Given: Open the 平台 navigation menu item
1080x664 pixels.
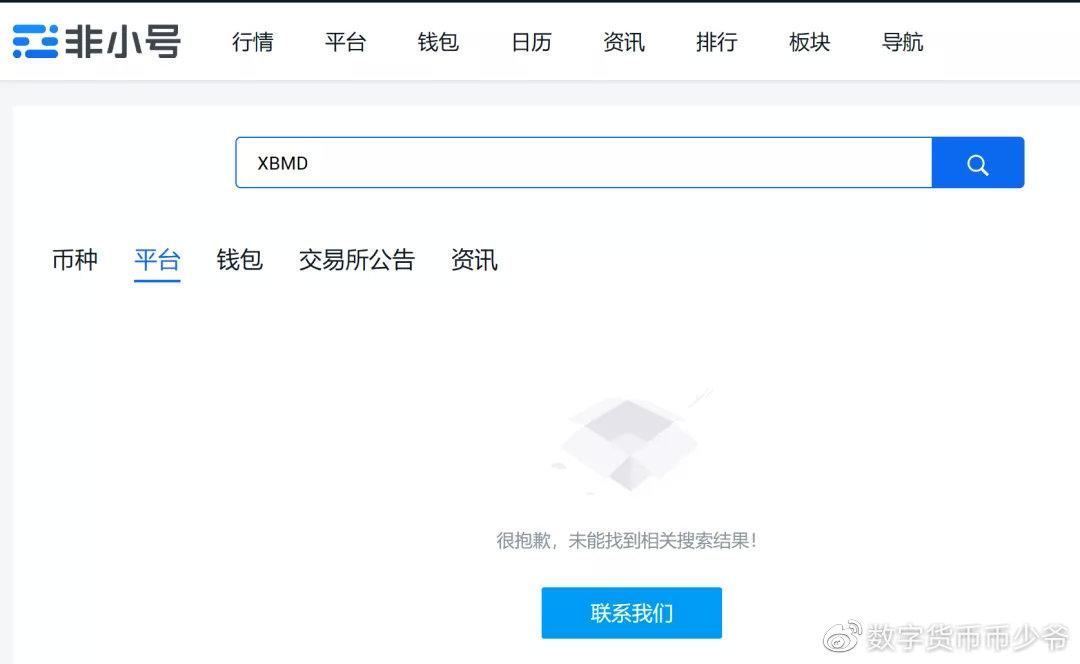Looking at the screenshot, I should 345,42.
